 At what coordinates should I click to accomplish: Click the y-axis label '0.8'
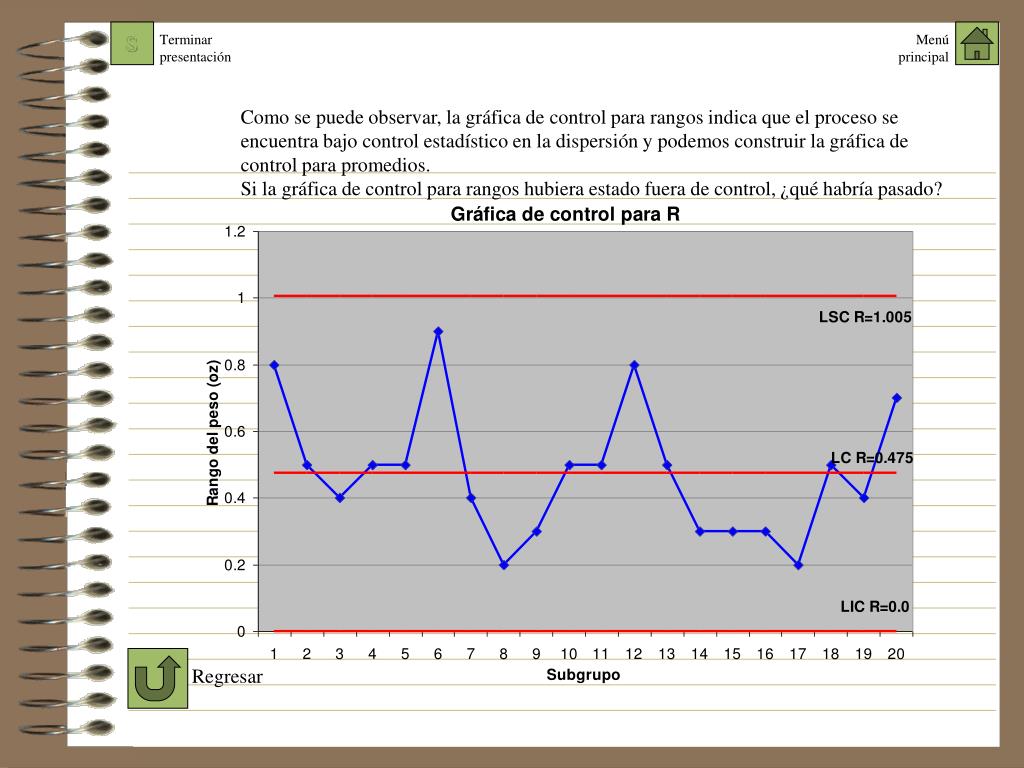(x=235, y=365)
